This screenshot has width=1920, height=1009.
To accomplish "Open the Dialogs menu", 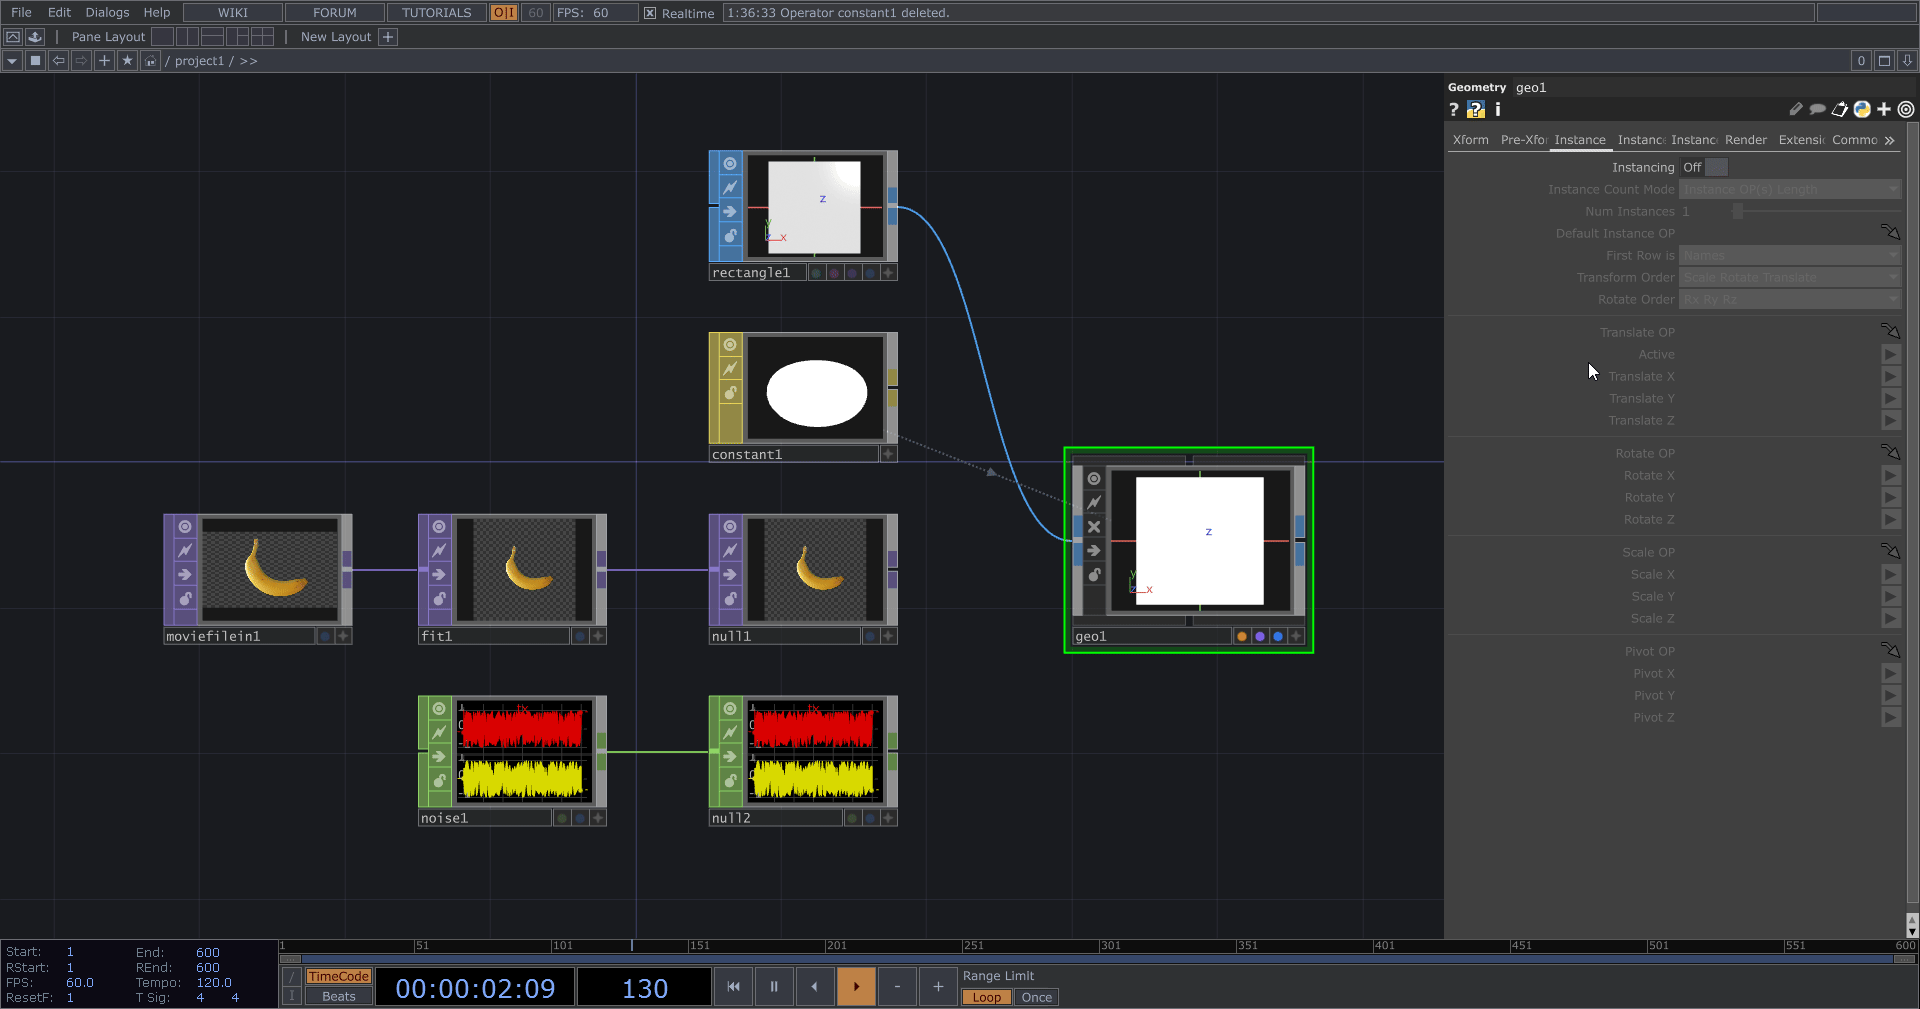I will pos(107,13).
